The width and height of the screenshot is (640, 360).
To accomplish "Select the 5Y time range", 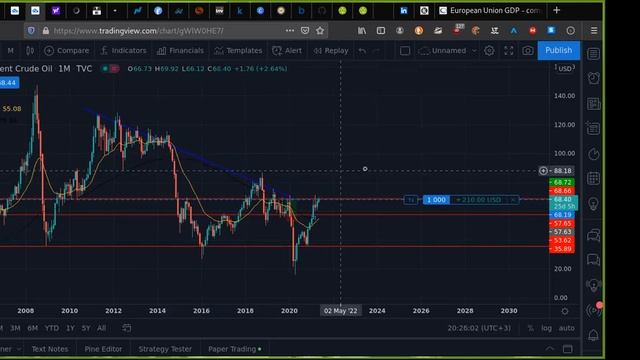I will (86, 328).
